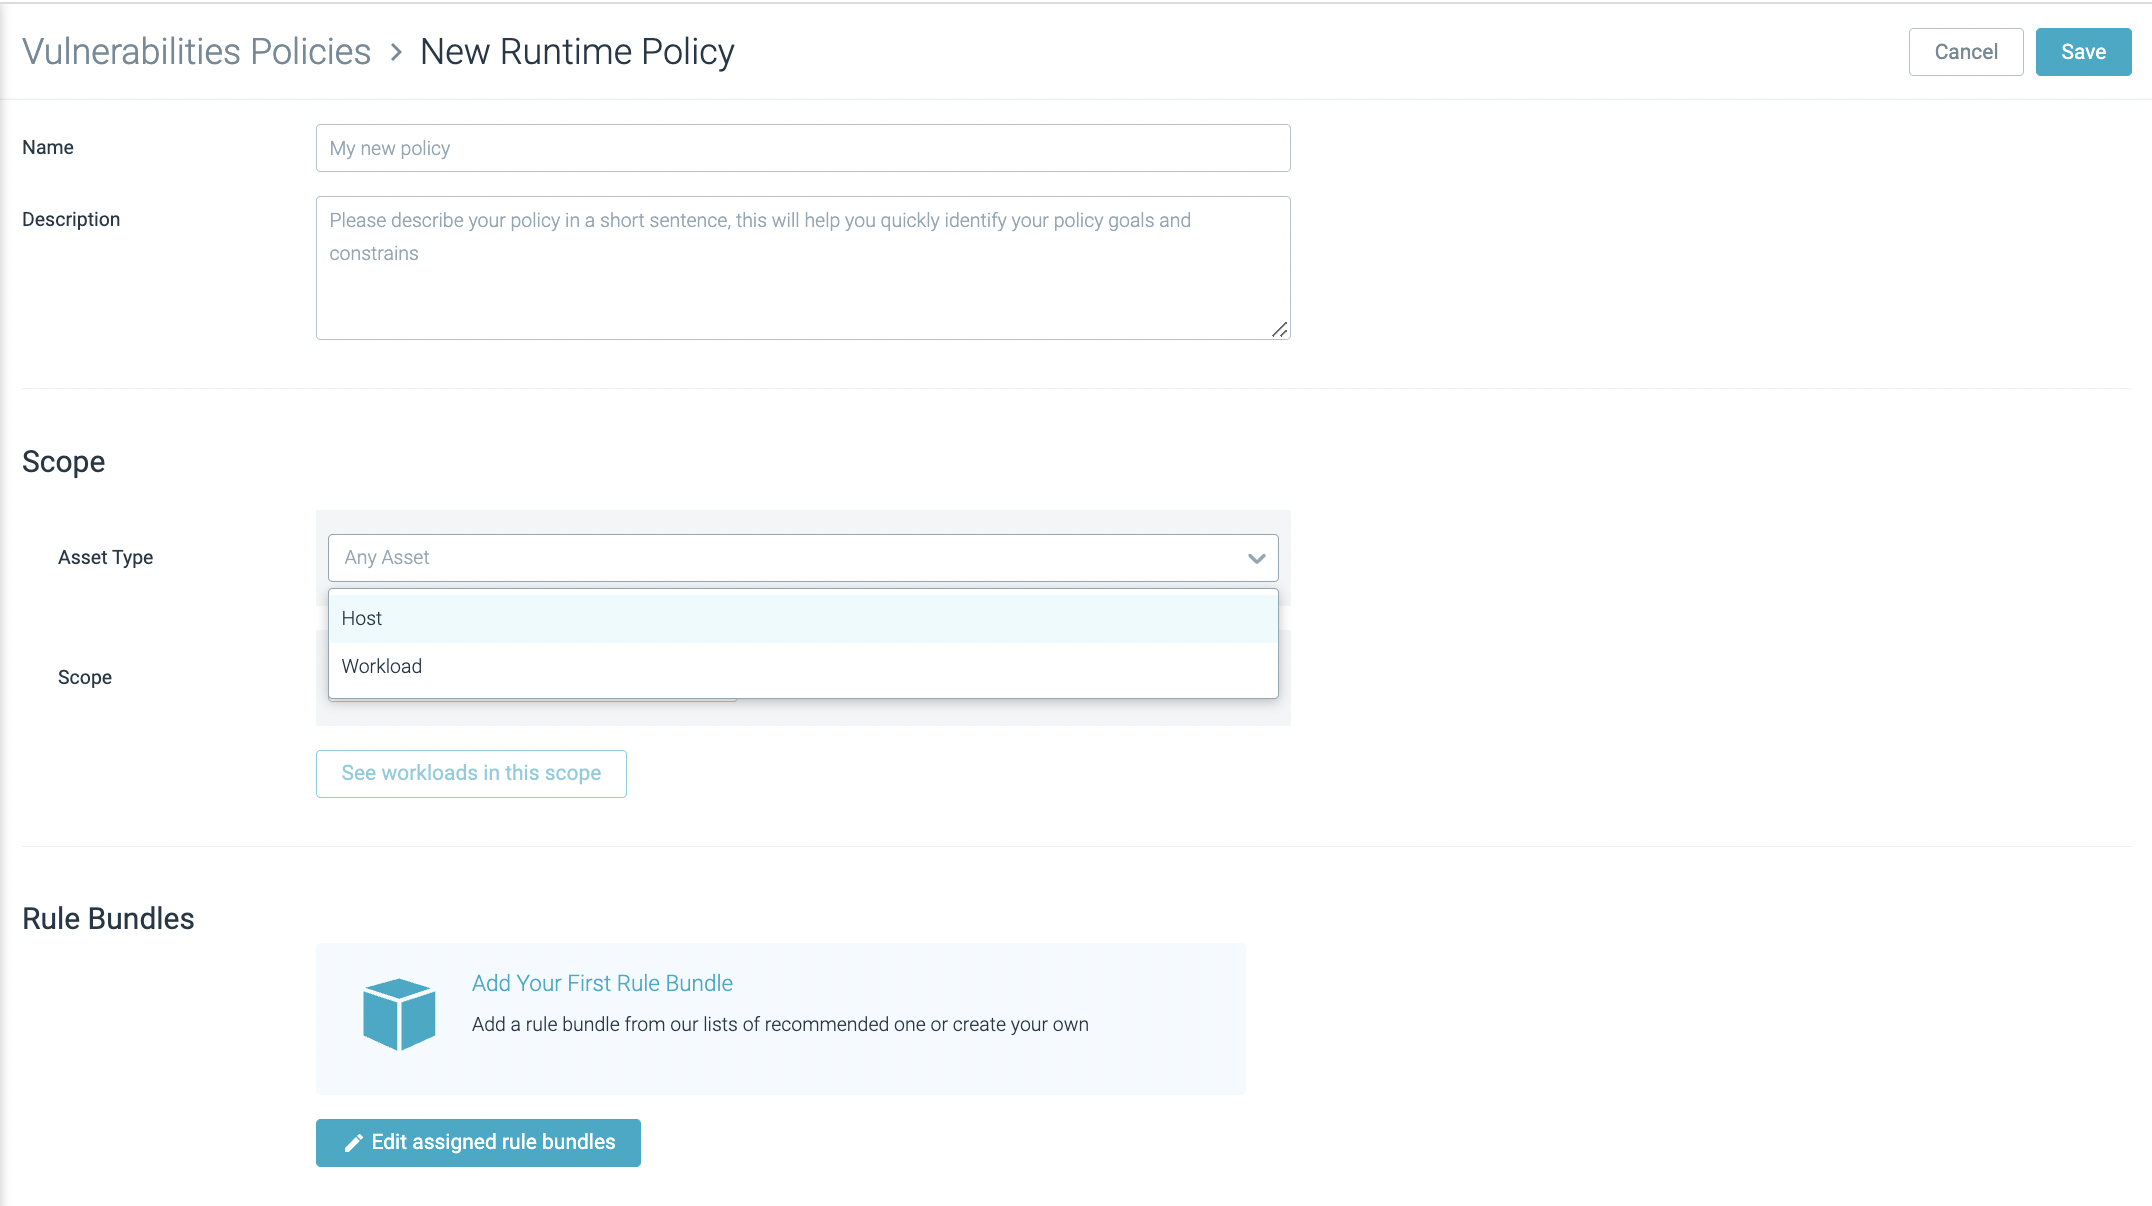Click the Description textarea resize handle
Image resolution: width=2152 pixels, height=1206 pixels.
click(x=1279, y=329)
